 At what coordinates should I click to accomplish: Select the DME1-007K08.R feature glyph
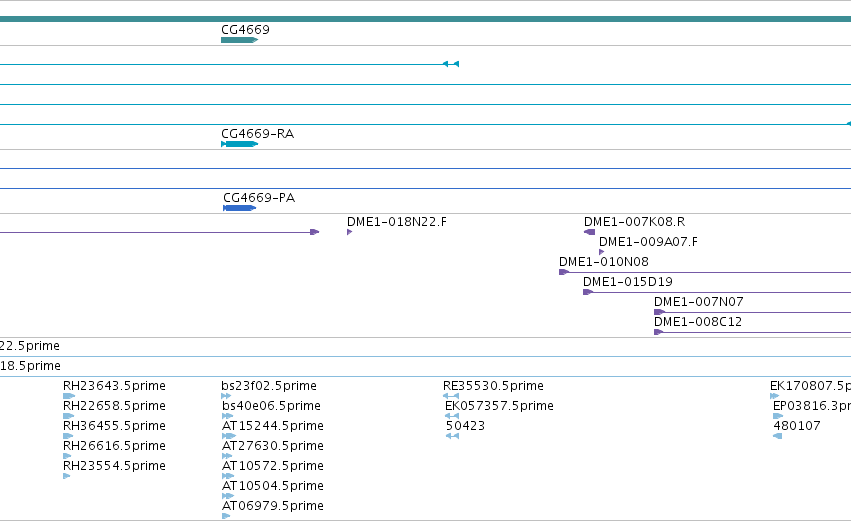tap(589, 232)
